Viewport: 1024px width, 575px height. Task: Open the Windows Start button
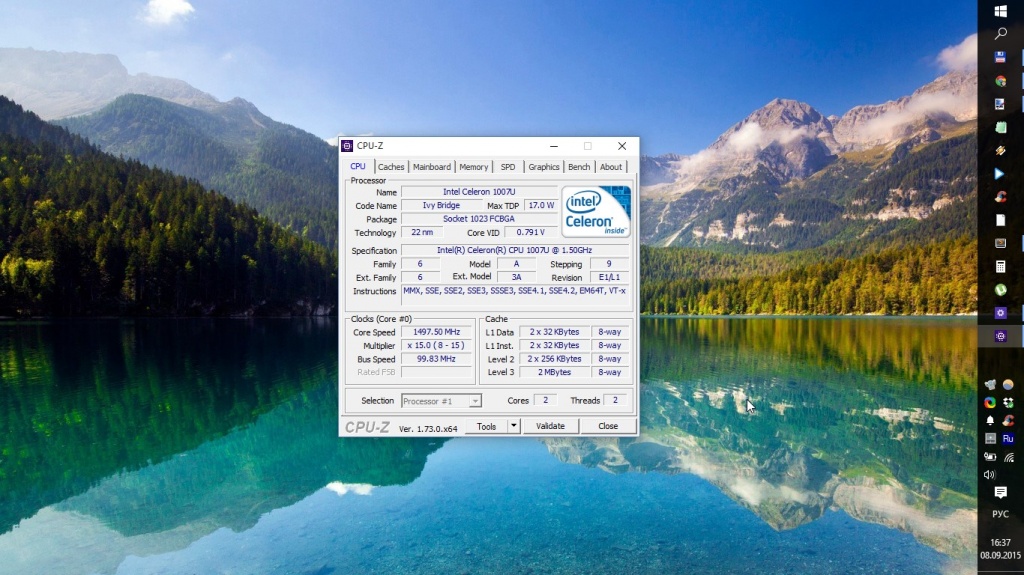[x=1000, y=11]
